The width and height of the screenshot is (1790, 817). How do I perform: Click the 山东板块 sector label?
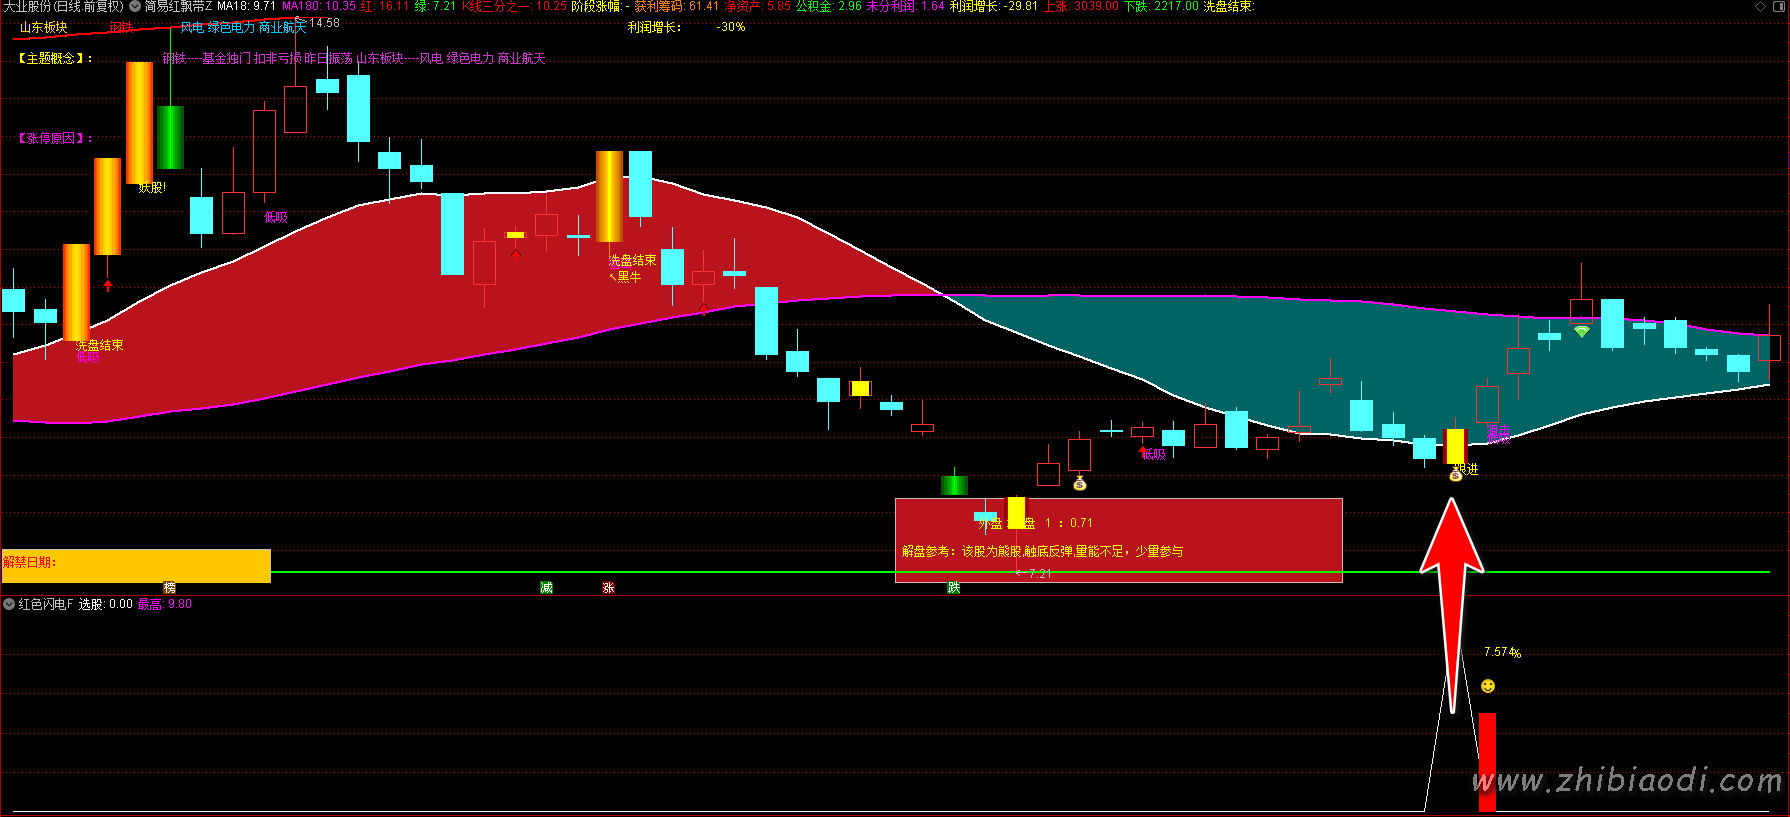[43, 27]
